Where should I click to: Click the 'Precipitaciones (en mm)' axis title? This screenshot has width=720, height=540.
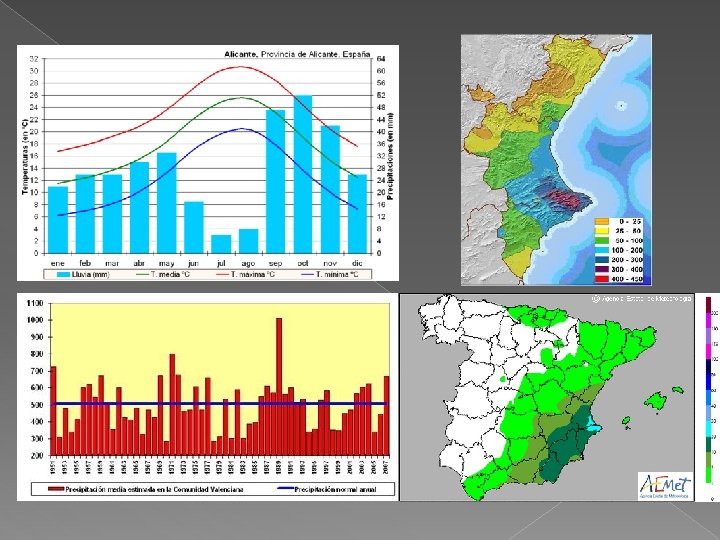[x=390, y=157]
